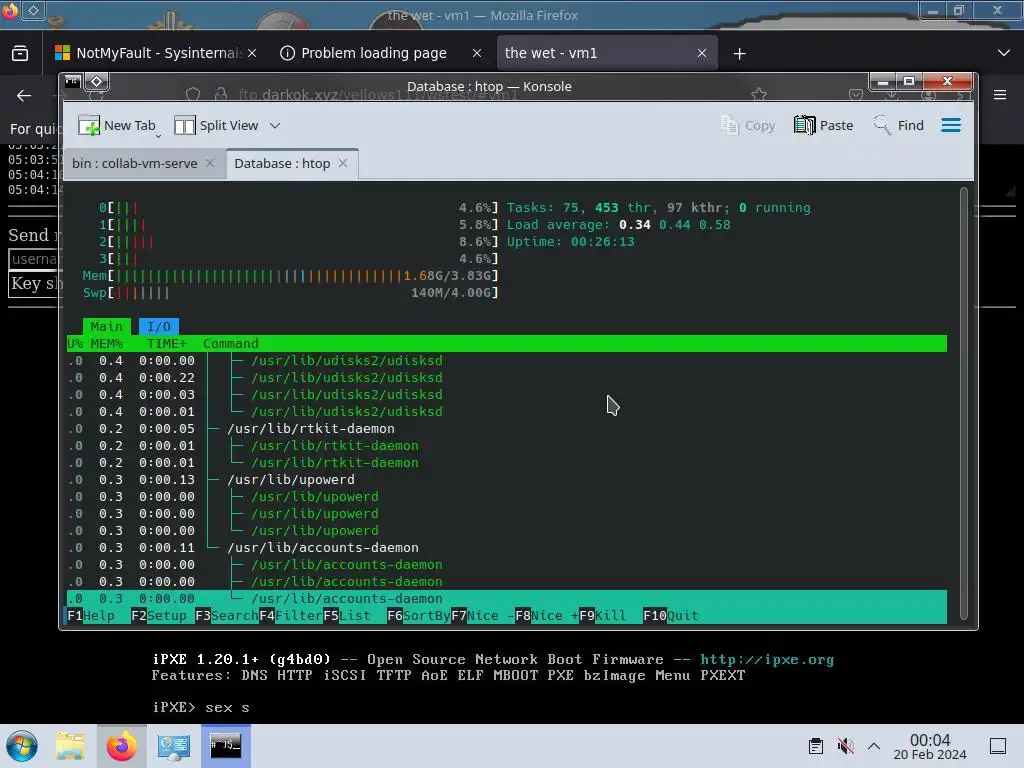This screenshot has width=1024, height=768.
Task: Click F4 Filter in htop footer
Action: [291, 616]
